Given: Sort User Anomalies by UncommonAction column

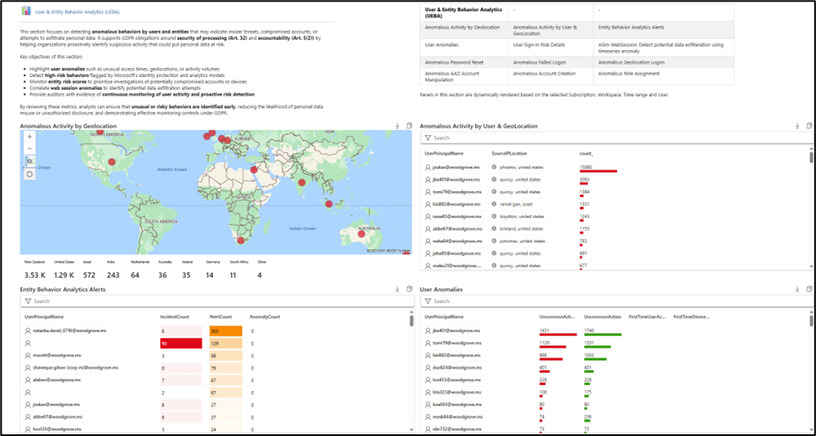Looking at the screenshot, I should [602, 316].
